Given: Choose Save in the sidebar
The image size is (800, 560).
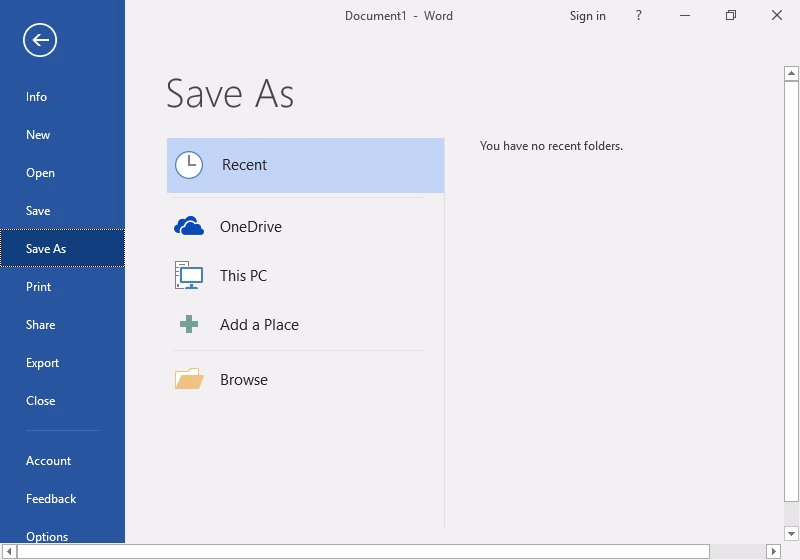Looking at the screenshot, I should click(x=62, y=211).
